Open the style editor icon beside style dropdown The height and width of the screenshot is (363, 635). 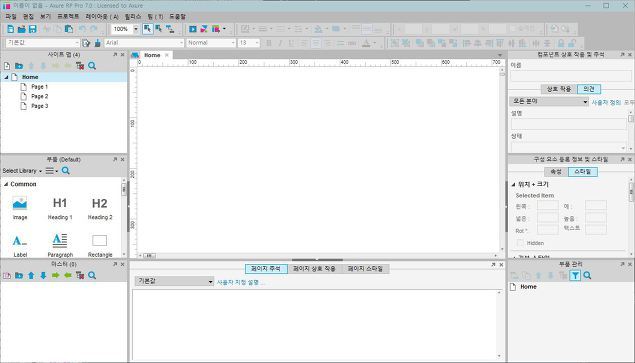pyautogui.click(x=86, y=43)
